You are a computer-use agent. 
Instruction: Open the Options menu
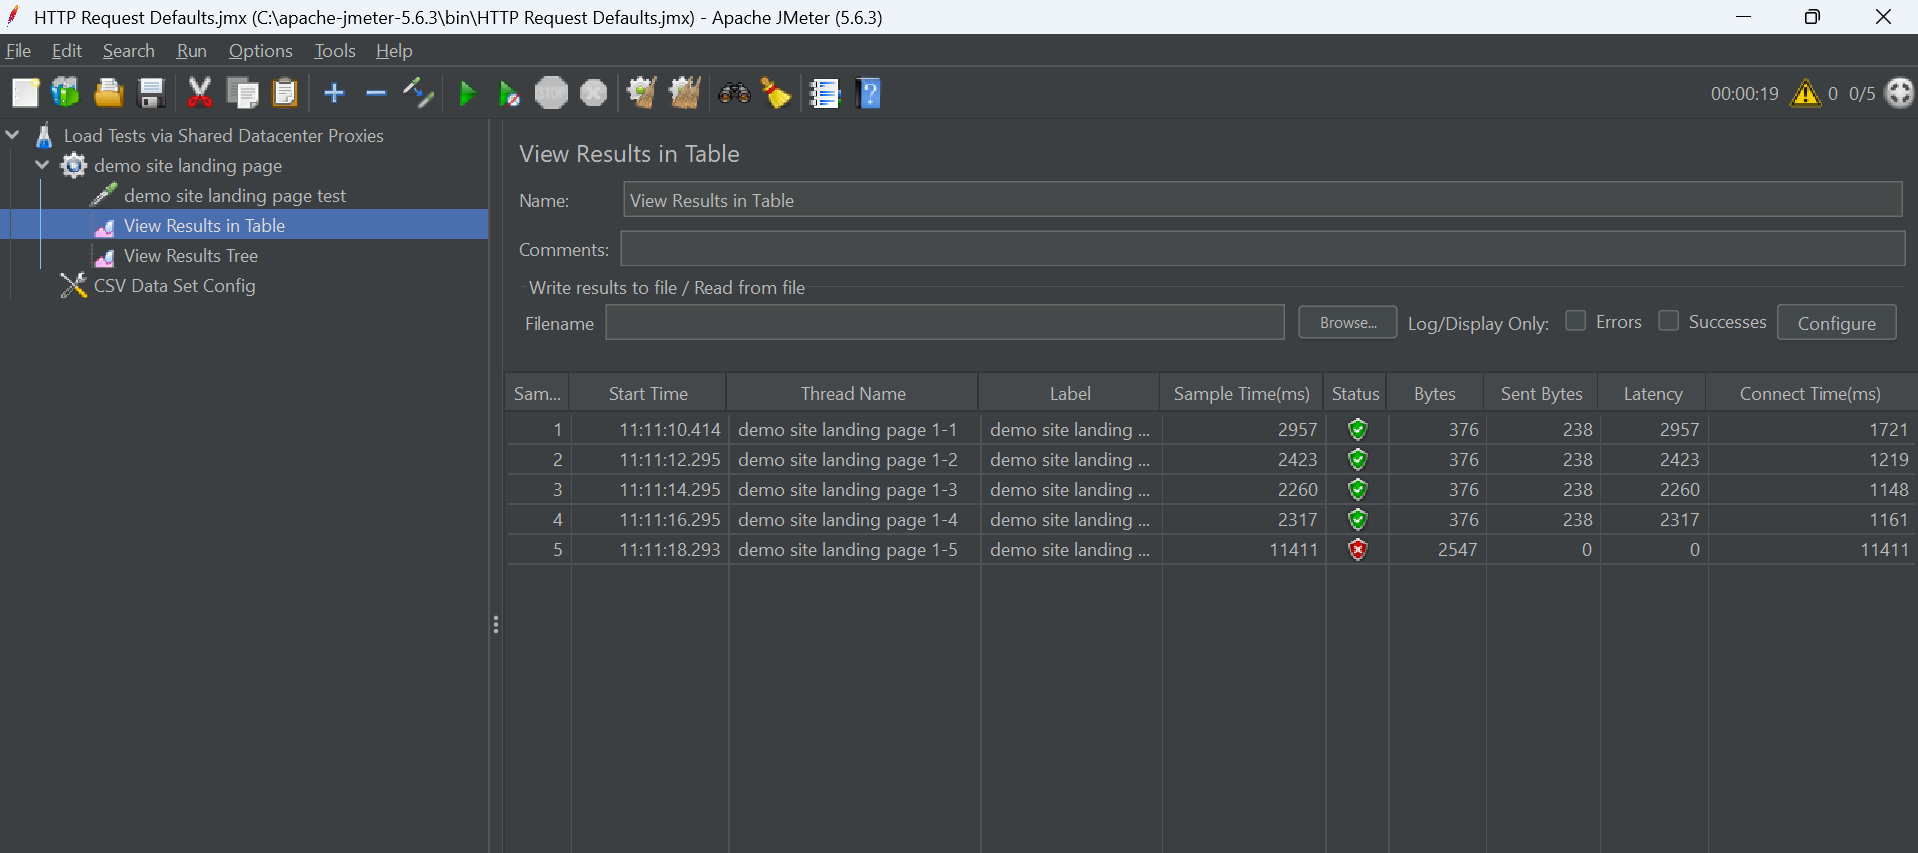260,51
